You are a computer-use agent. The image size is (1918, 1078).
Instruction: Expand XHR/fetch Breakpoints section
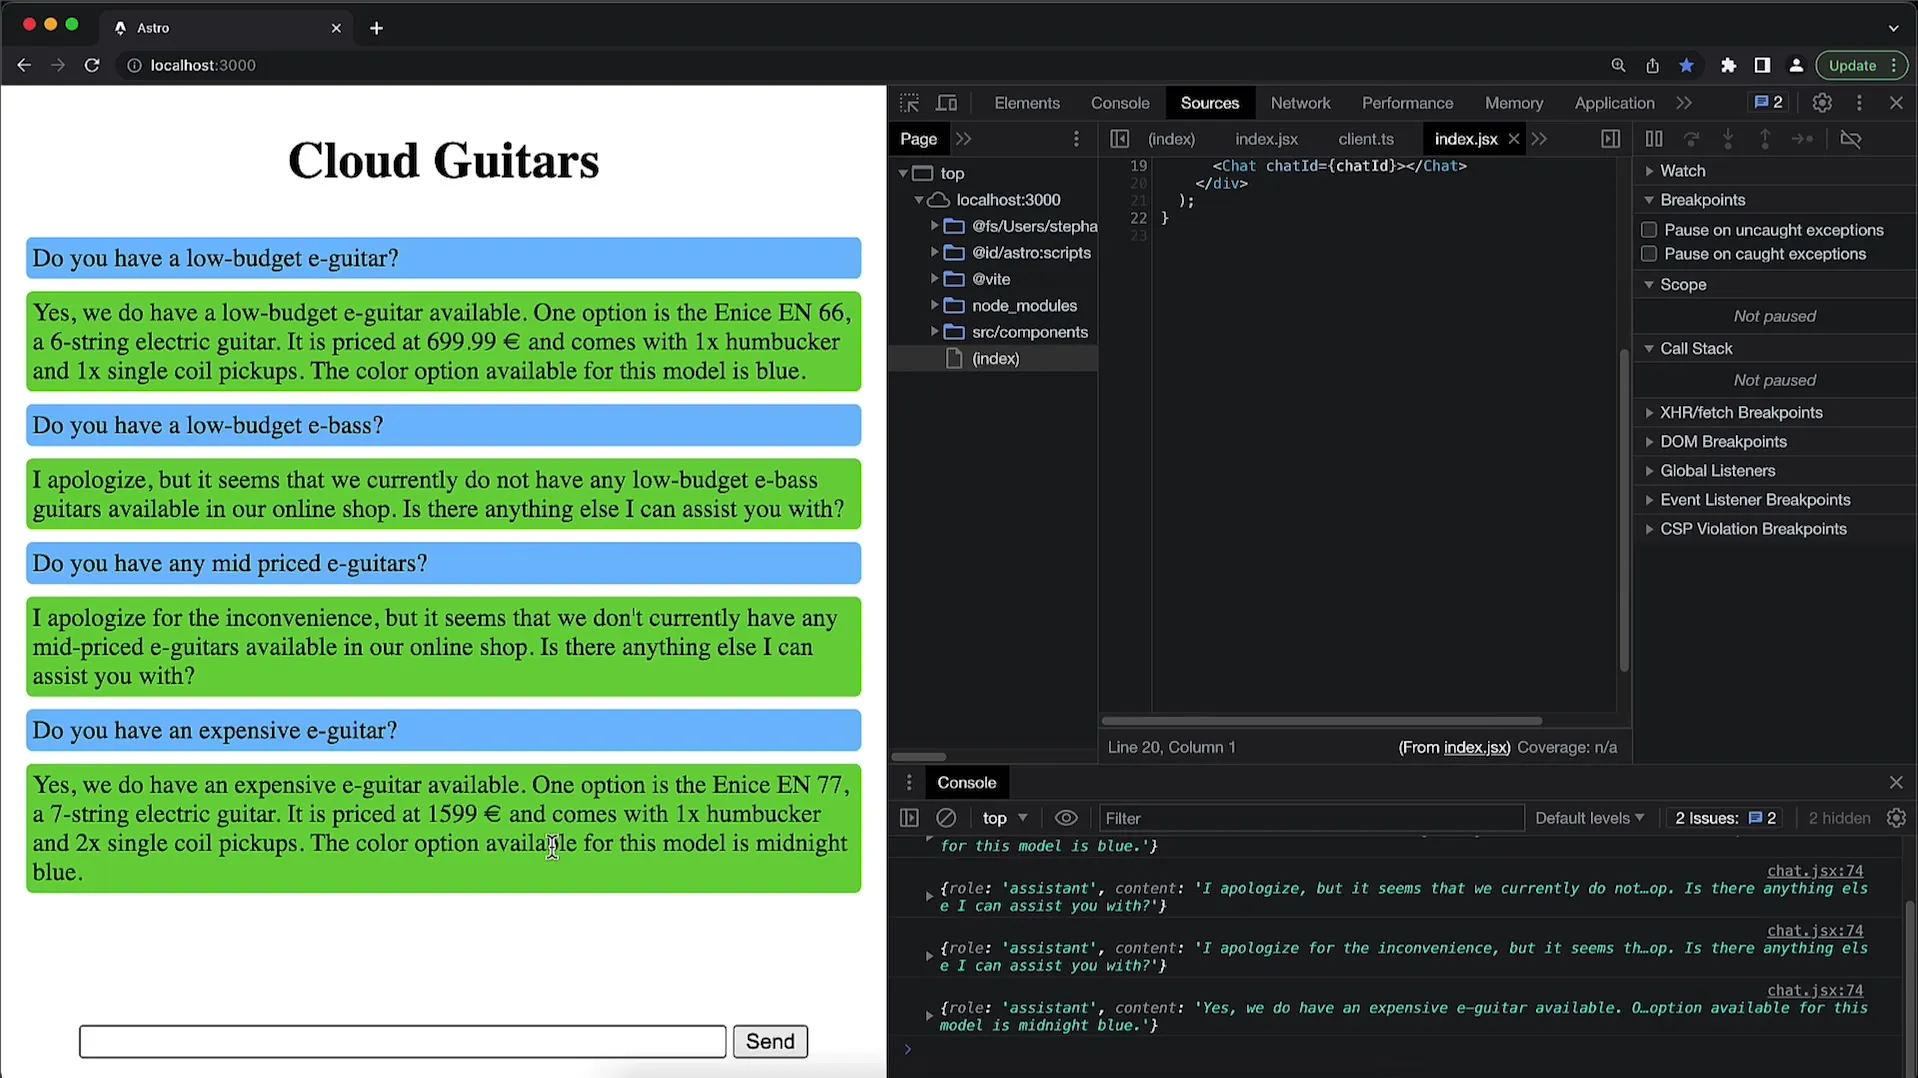pyautogui.click(x=1649, y=413)
